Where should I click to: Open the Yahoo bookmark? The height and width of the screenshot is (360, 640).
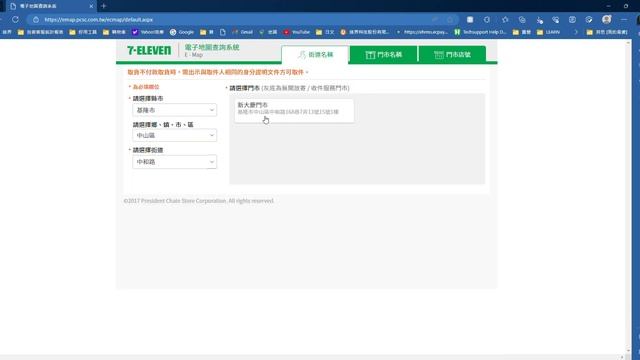[x=147, y=32]
